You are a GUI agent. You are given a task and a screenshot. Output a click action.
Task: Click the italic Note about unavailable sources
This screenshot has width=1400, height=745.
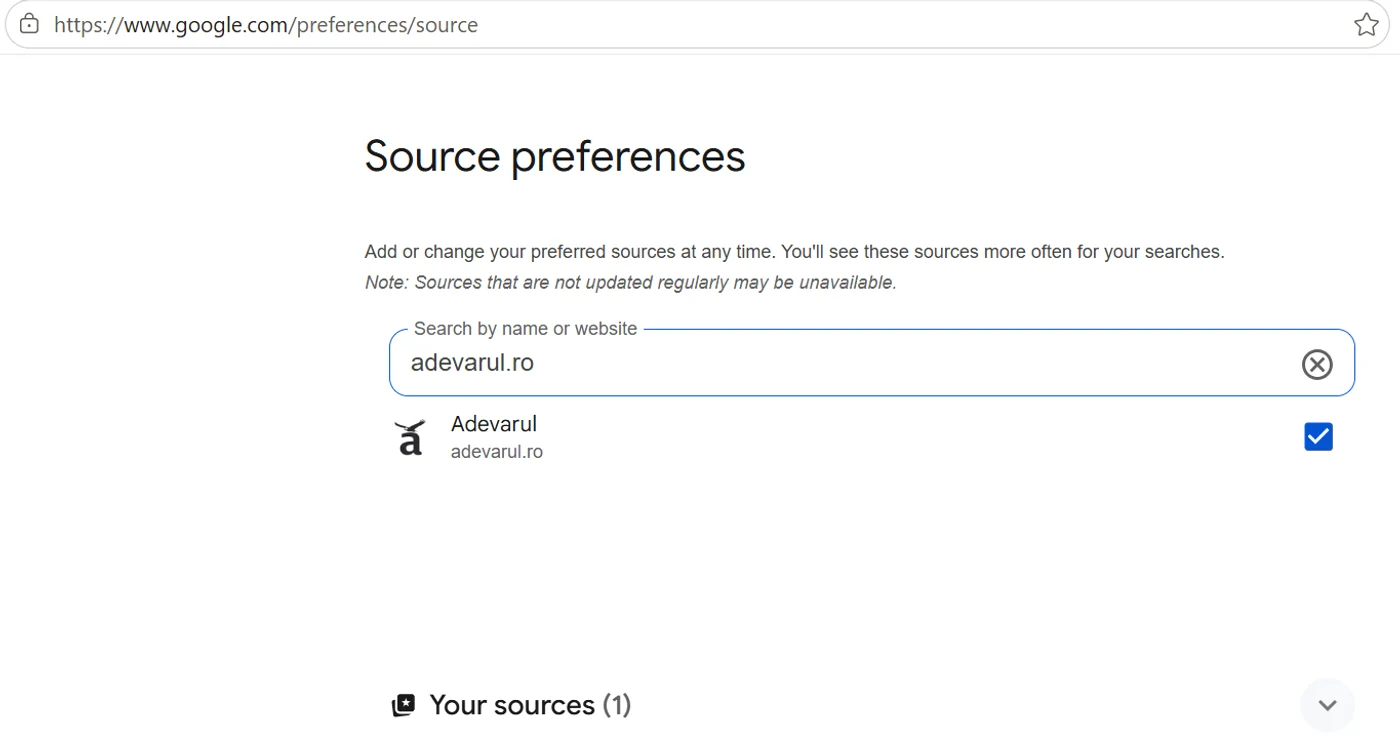pos(631,283)
